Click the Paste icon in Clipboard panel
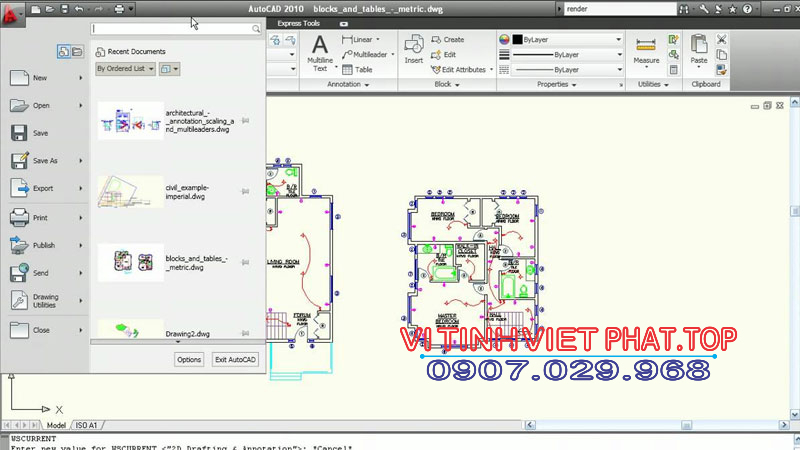800x450 pixels. click(699, 49)
